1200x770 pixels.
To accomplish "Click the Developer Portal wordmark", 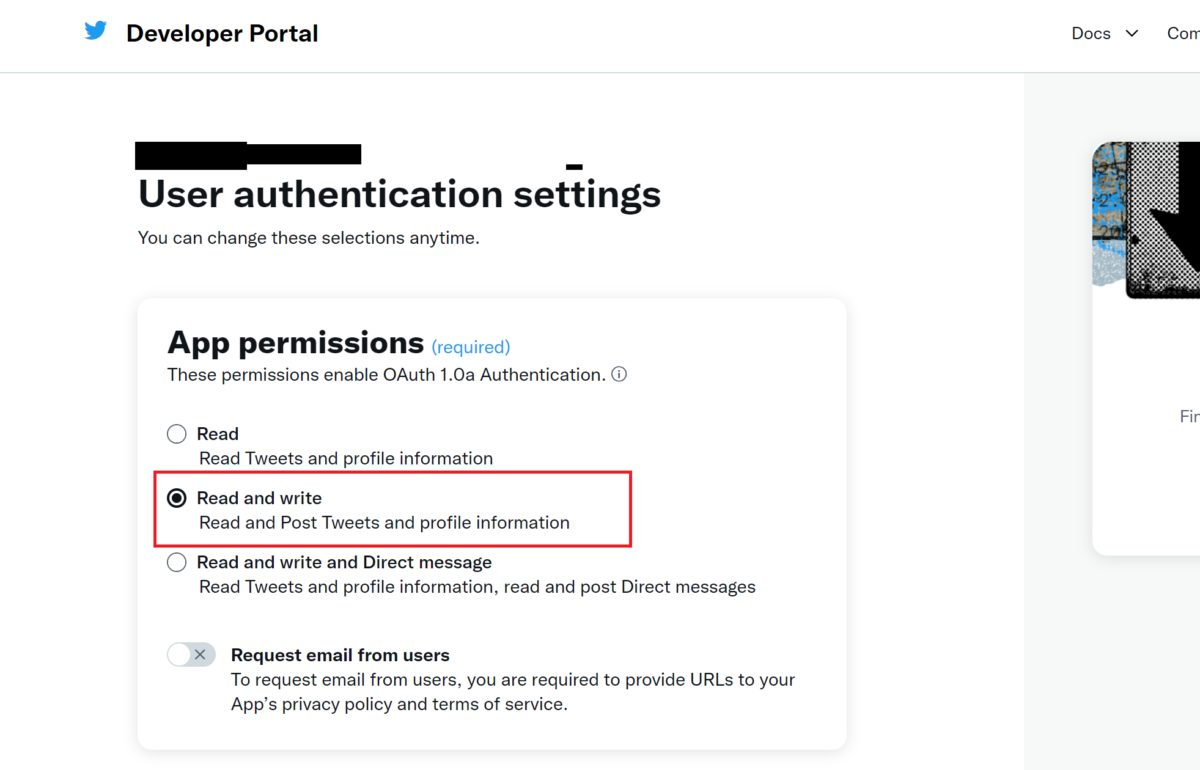I will (x=222, y=33).
